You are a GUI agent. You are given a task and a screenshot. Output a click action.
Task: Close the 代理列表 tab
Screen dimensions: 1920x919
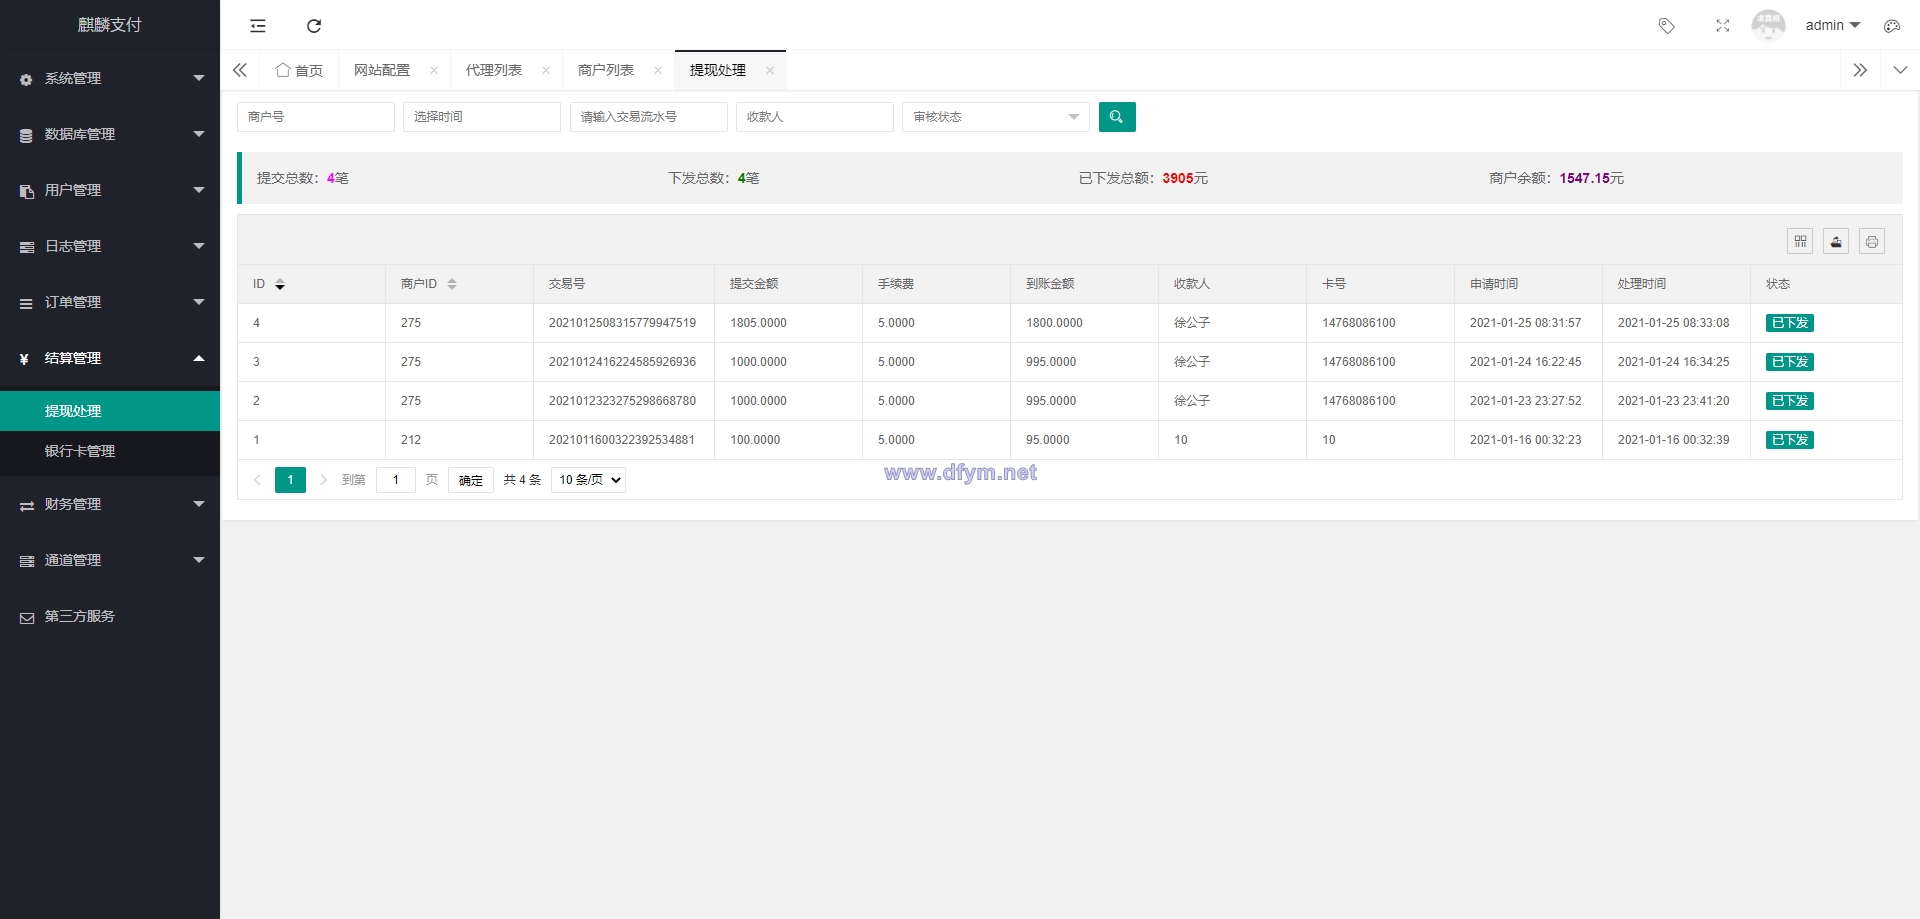point(545,70)
